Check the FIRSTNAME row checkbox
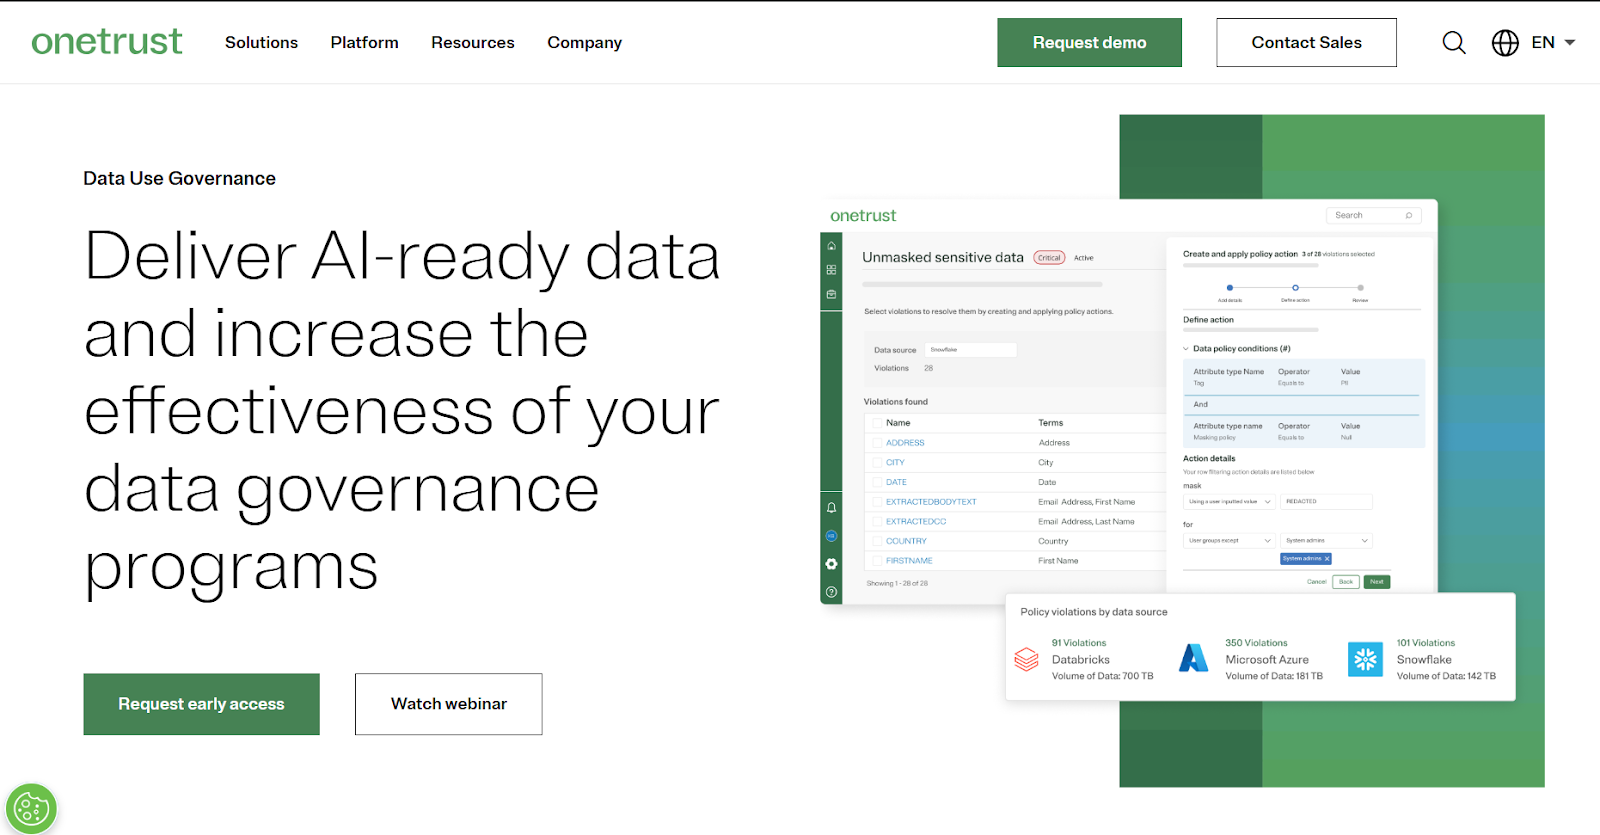 coord(877,561)
